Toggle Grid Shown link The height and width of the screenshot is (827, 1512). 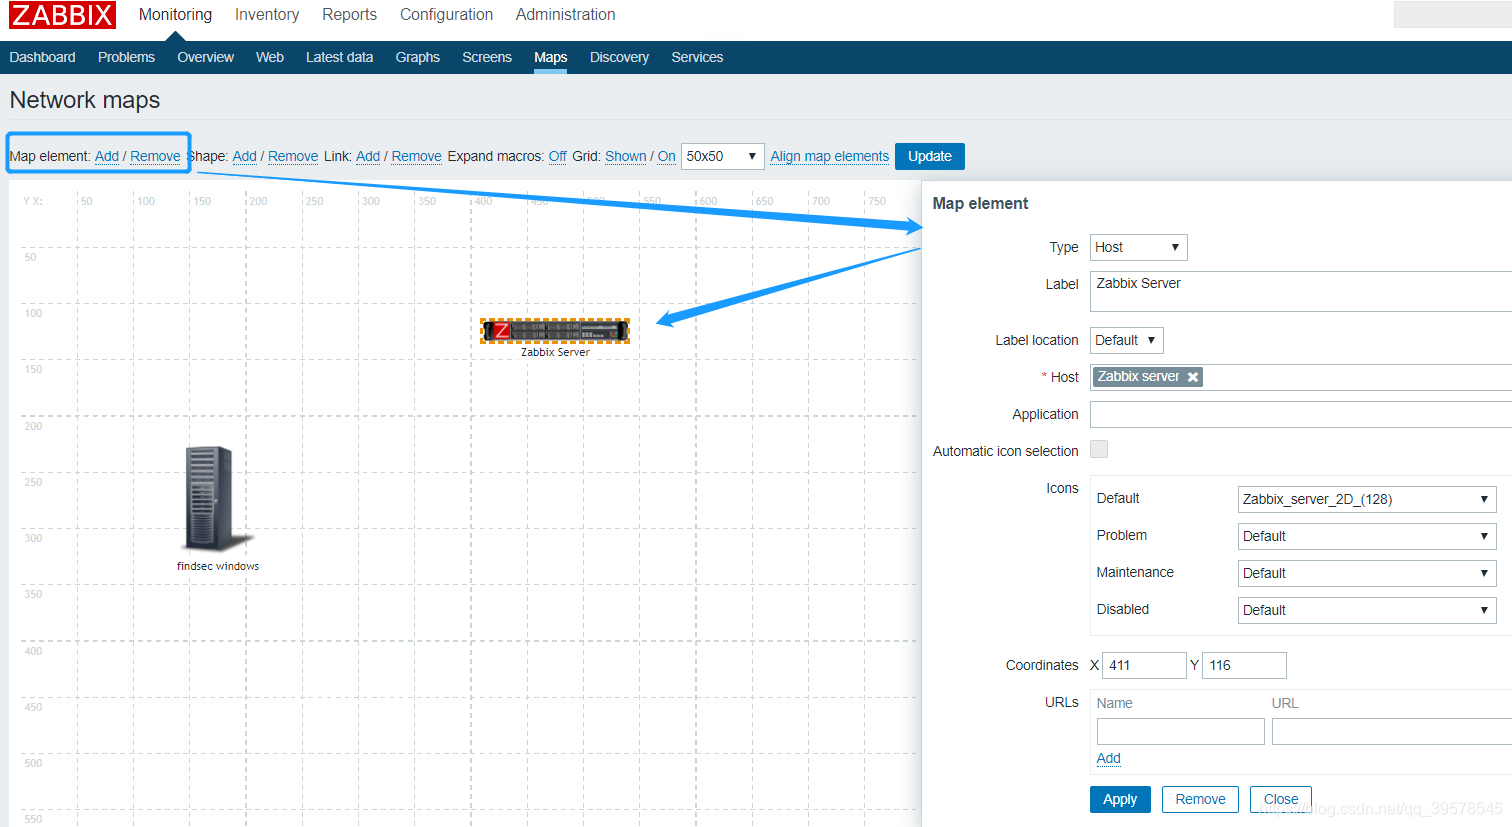pyautogui.click(x=626, y=156)
